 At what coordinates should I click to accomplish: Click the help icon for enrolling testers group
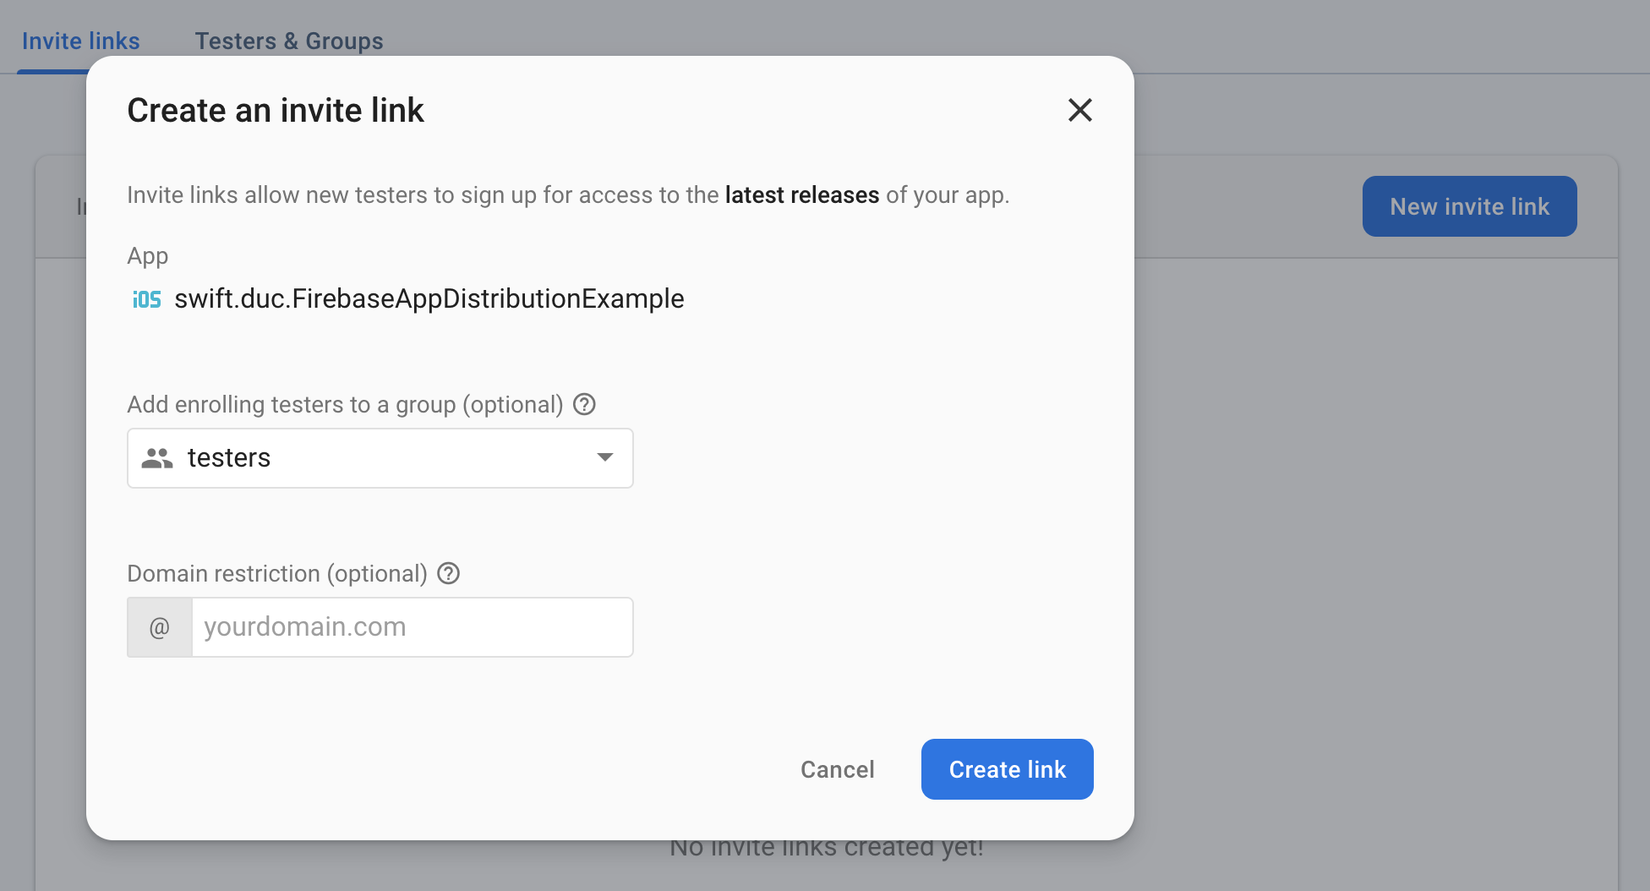point(585,404)
